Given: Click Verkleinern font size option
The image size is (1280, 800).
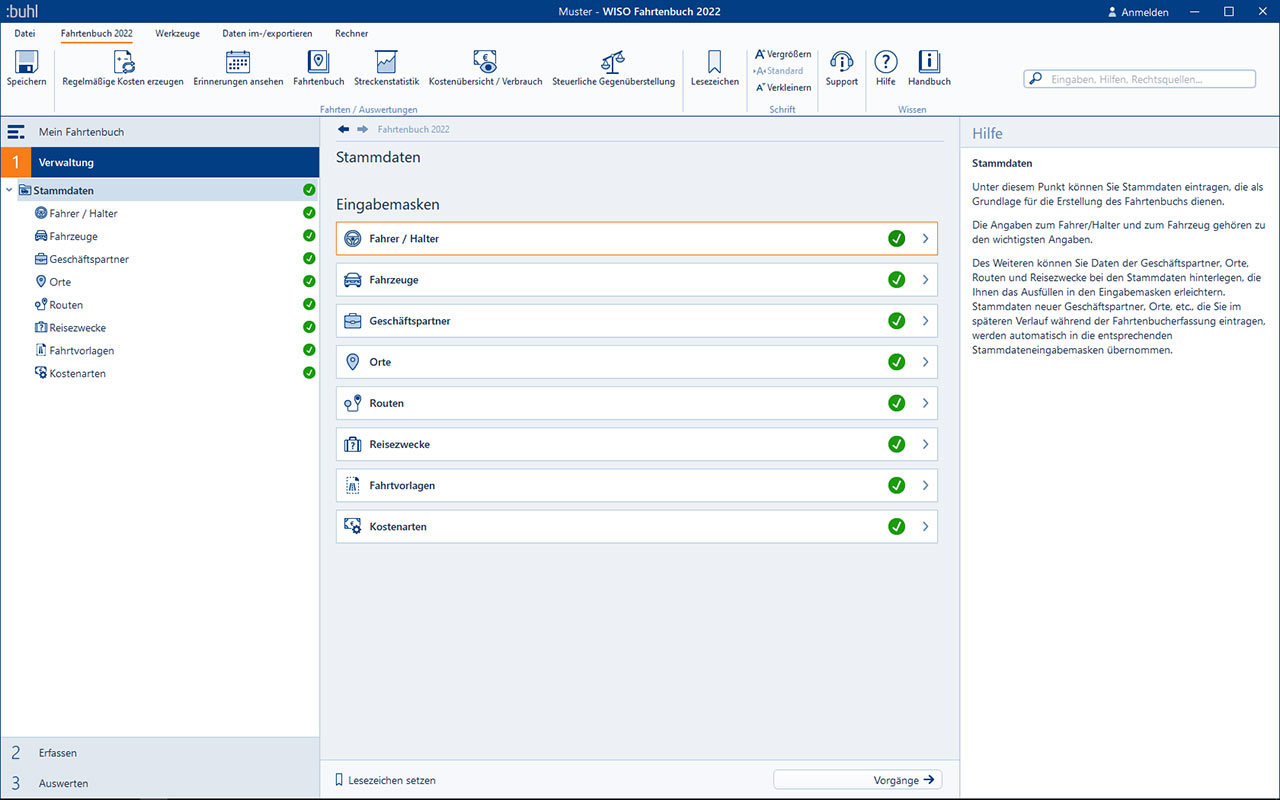Looking at the screenshot, I should click(x=783, y=88).
